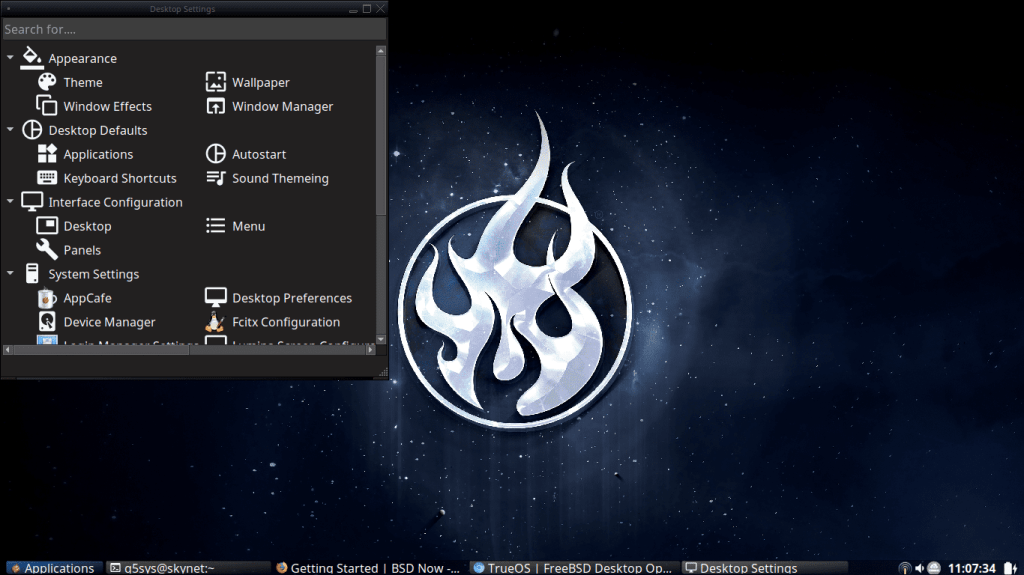Click the Desktop monitor icon under Interface Configuration
Viewport: 1024px width, 575px height.
tap(46, 225)
